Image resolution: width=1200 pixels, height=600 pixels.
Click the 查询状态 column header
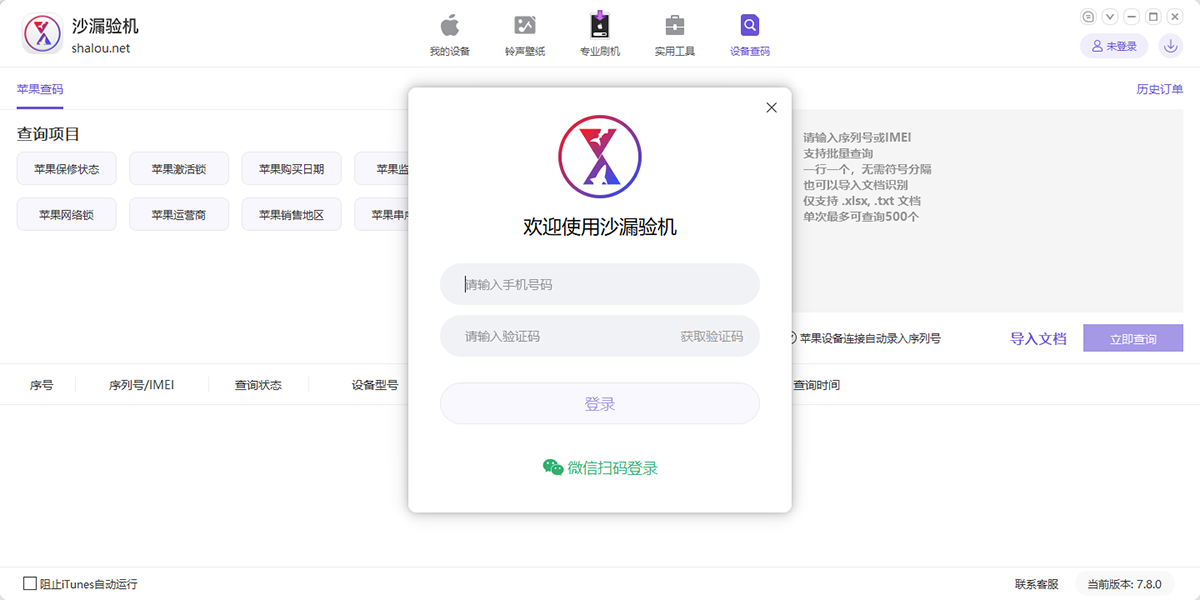coord(258,384)
